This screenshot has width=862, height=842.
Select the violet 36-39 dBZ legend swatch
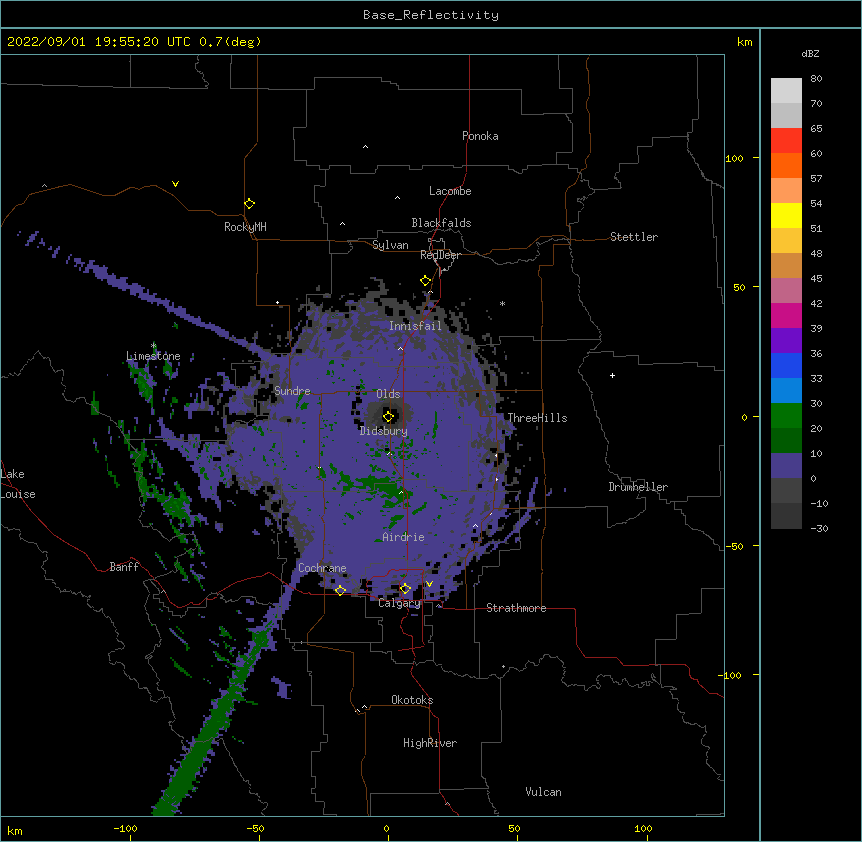(786, 341)
